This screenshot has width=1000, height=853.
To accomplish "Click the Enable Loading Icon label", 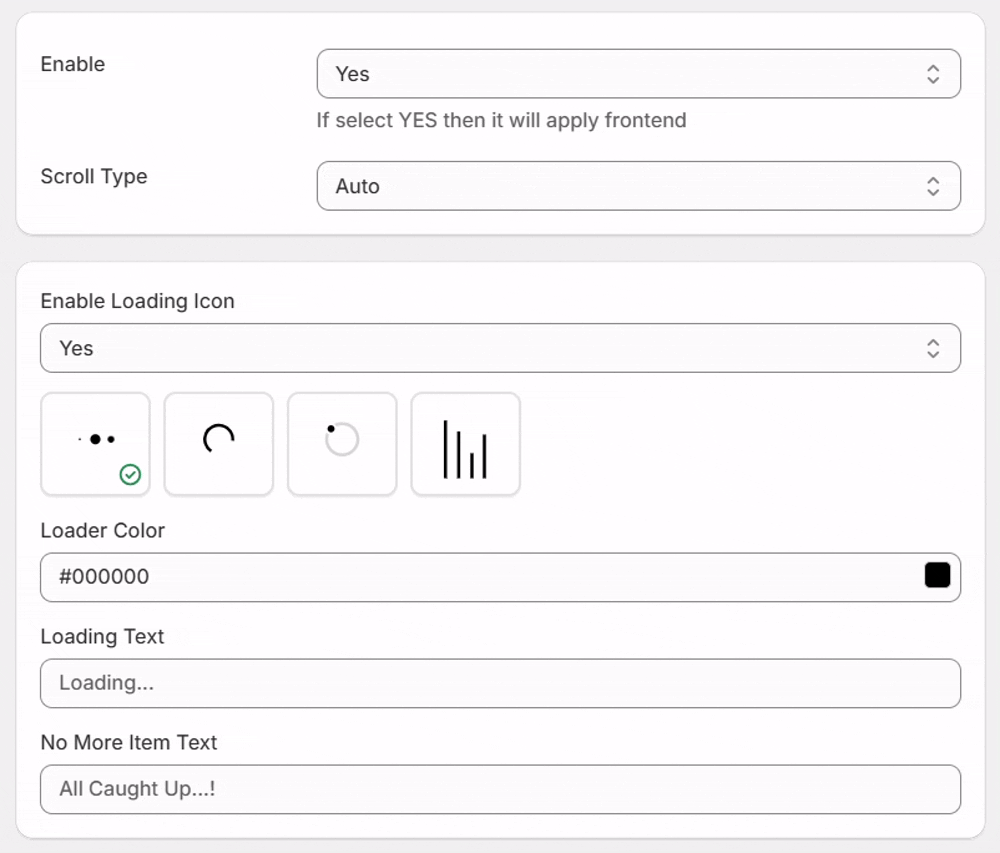I will point(138,301).
